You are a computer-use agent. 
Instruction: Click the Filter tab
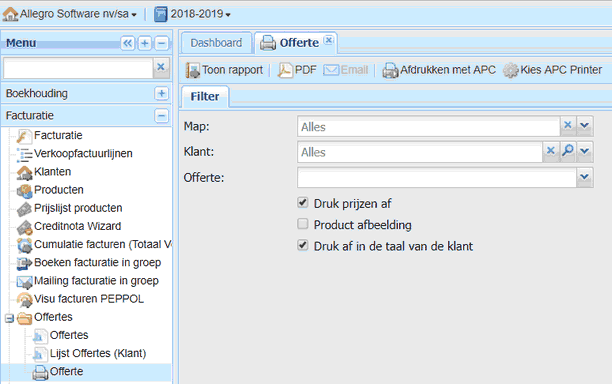[x=205, y=96]
